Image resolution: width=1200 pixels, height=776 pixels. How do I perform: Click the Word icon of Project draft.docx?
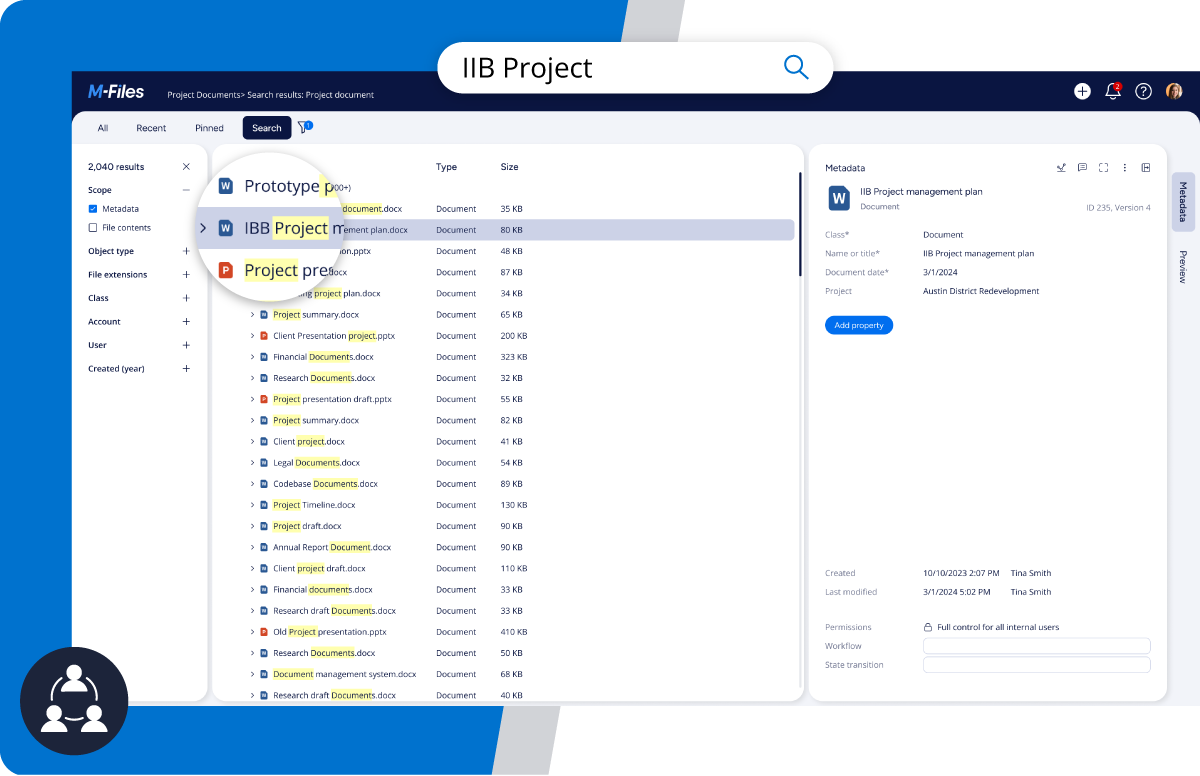coord(264,526)
